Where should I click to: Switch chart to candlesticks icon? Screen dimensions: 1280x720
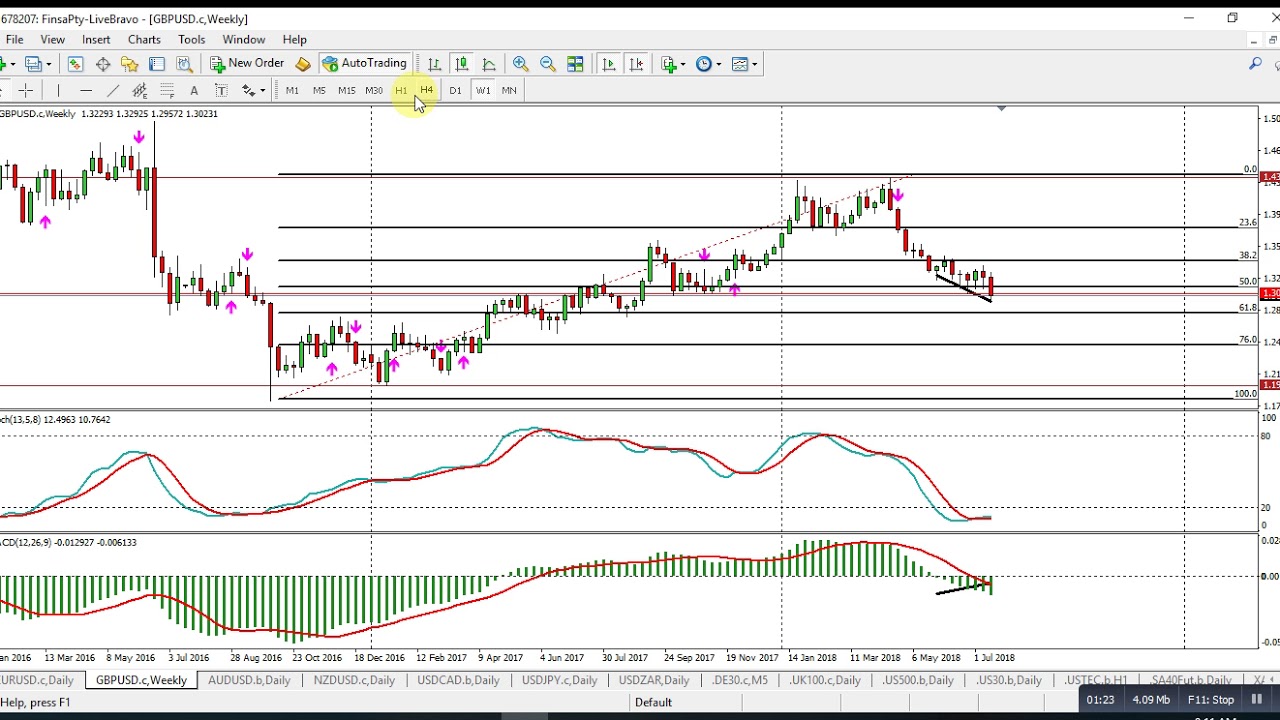pos(461,64)
